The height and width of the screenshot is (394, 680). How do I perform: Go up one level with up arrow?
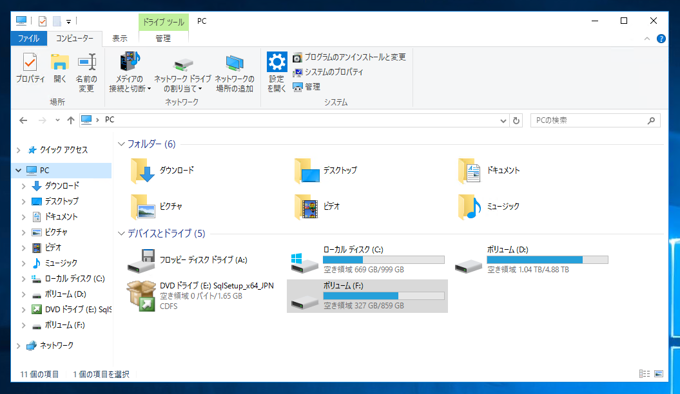(x=71, y=120)
